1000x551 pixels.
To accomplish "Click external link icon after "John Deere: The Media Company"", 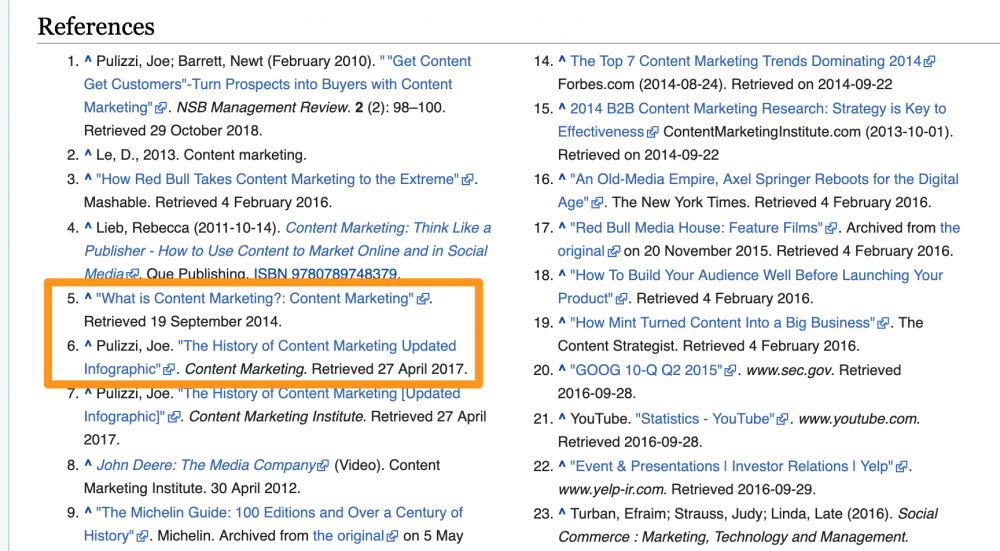I will coord(323,466).
